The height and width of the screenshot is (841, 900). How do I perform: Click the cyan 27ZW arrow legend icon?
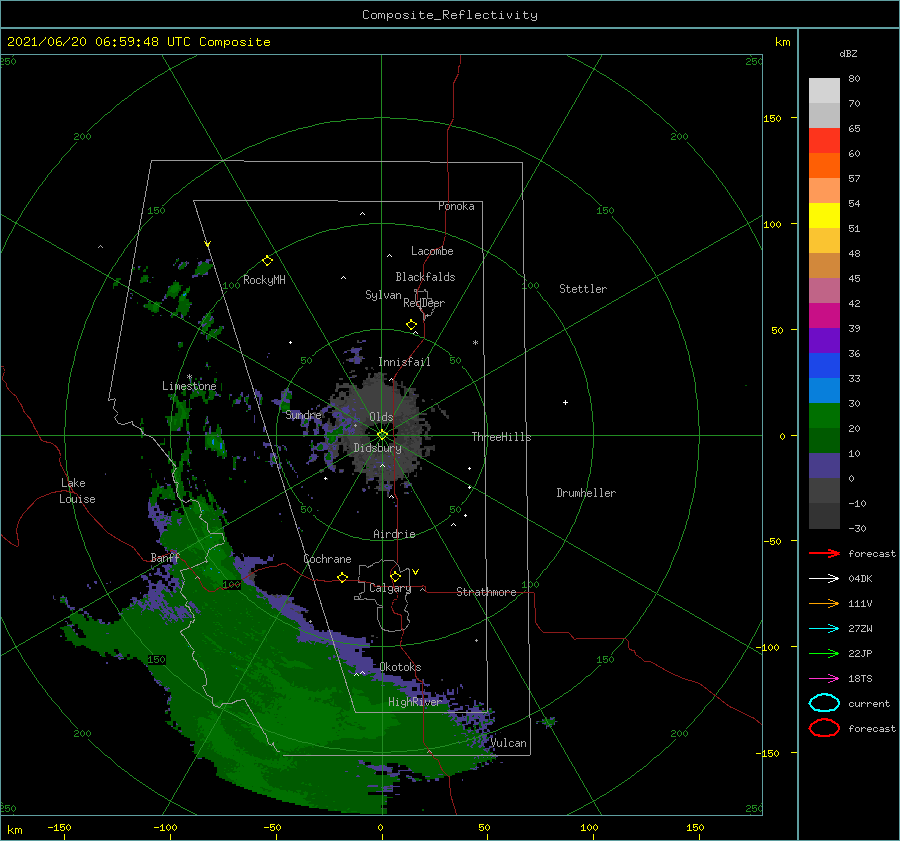tap(824, 629)
